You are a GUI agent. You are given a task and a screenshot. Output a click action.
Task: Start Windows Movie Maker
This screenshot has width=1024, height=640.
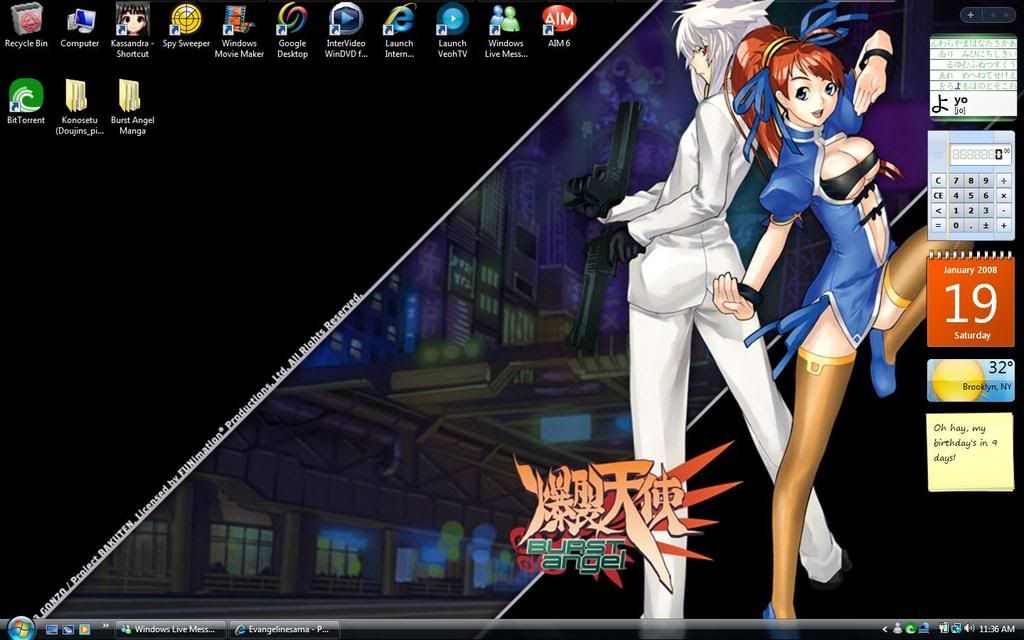coord(239,20)
